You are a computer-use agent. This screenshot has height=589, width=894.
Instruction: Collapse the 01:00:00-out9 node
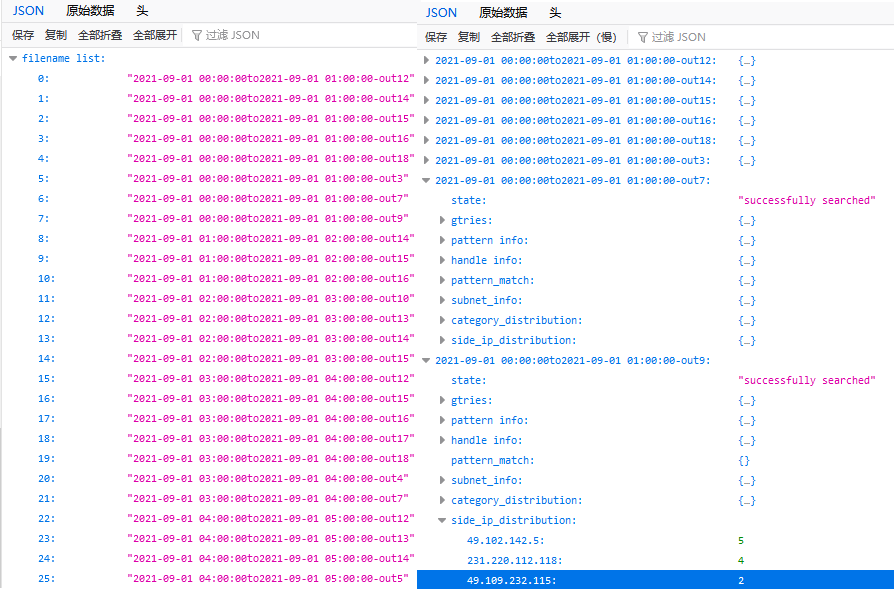[x=427, y=360]
